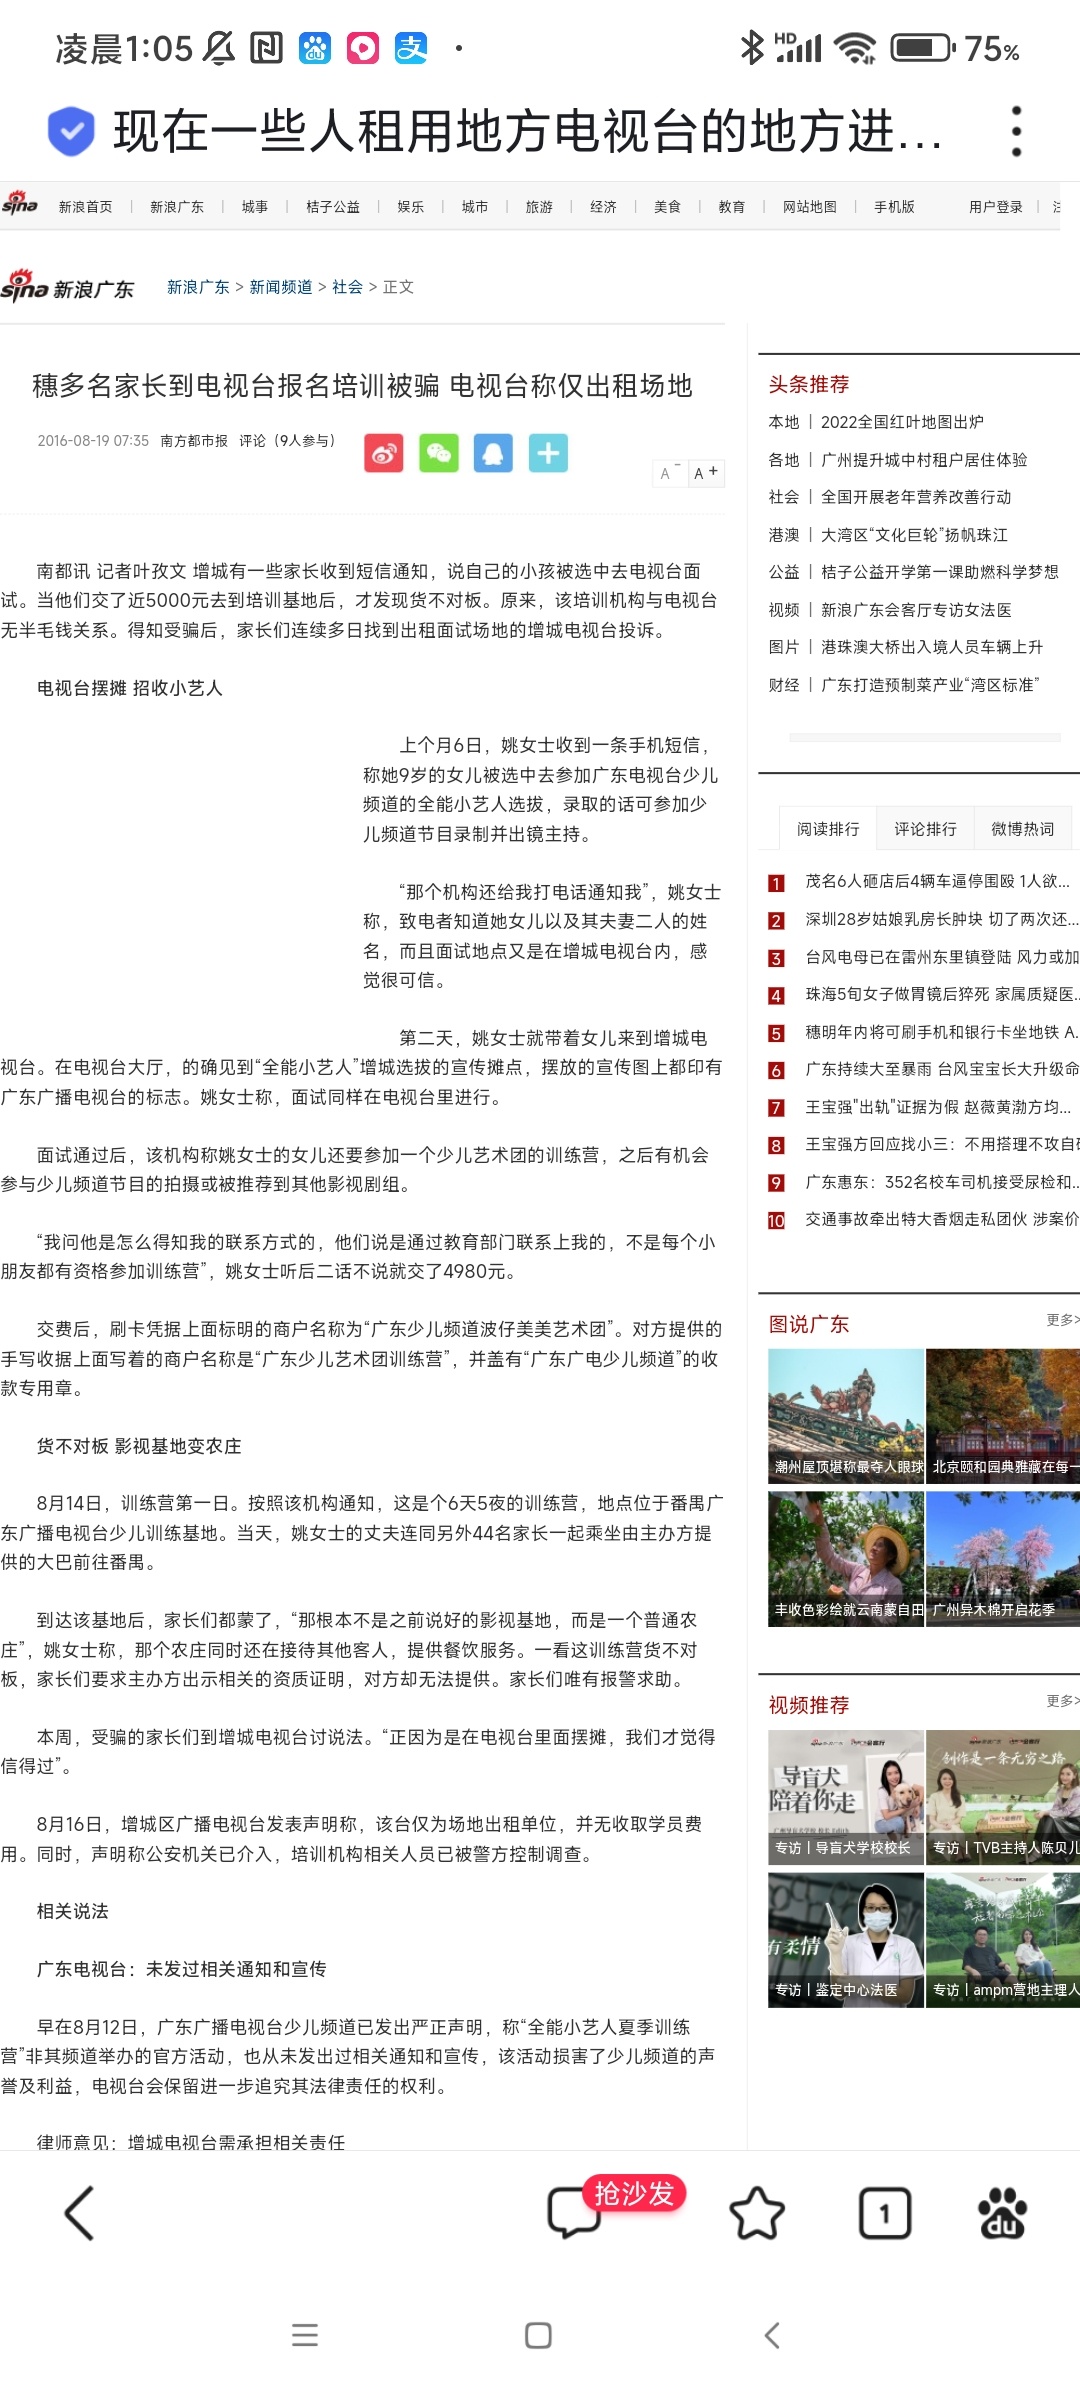Image resolution: width=1080 pixels, height=2400 pixels.
Task: Open 潮州屋顶堪称最夺人眼球 photo thumbnail
Action: [846, 1415]
